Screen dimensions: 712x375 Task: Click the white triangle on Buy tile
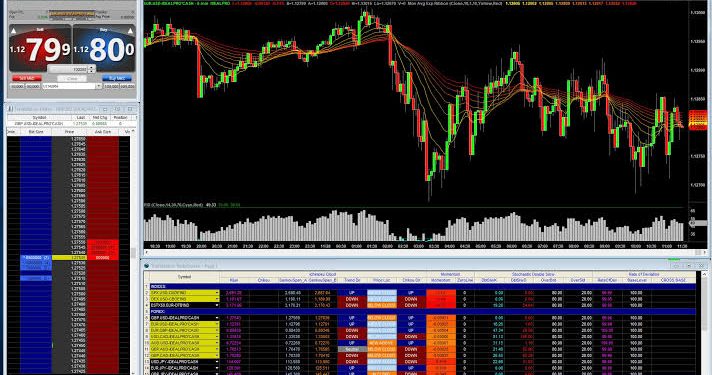click(x=130, y=31)
